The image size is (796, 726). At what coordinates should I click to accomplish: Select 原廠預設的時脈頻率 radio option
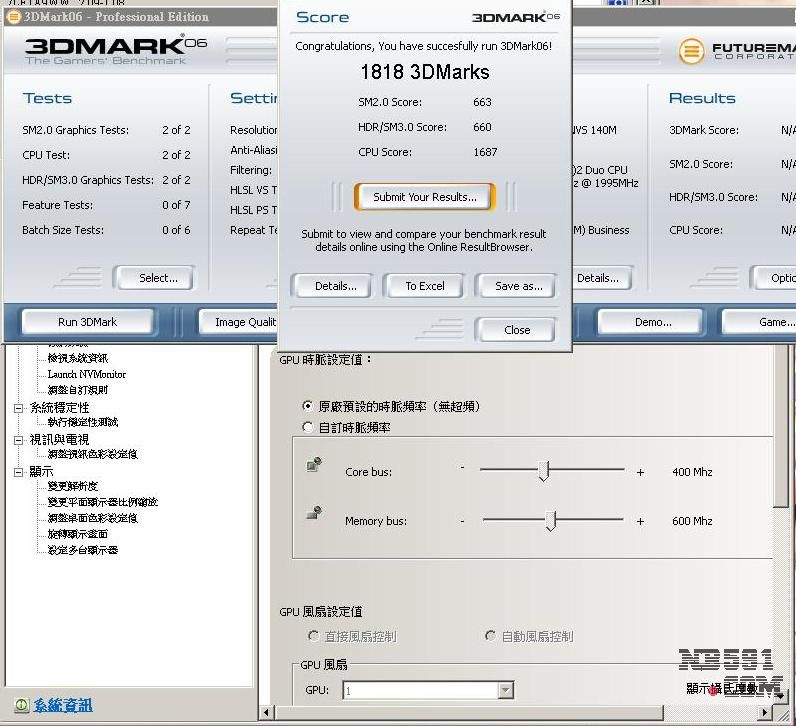pyautogui.click(x=308, y=406)
